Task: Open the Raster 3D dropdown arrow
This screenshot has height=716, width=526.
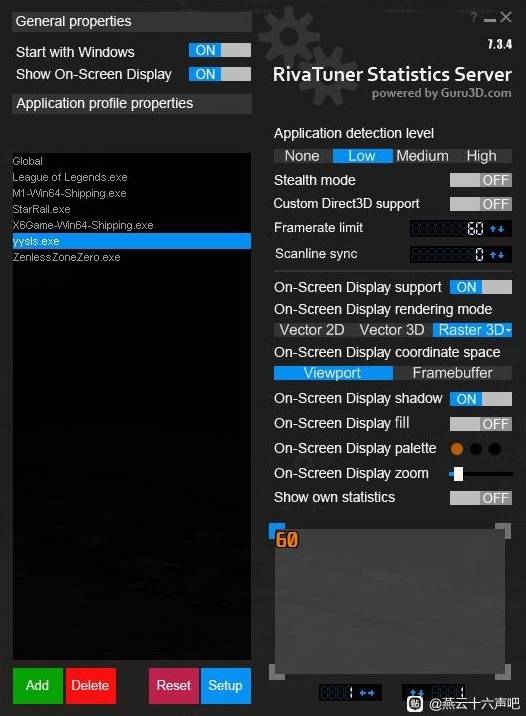Action: (x=509, y=330)
